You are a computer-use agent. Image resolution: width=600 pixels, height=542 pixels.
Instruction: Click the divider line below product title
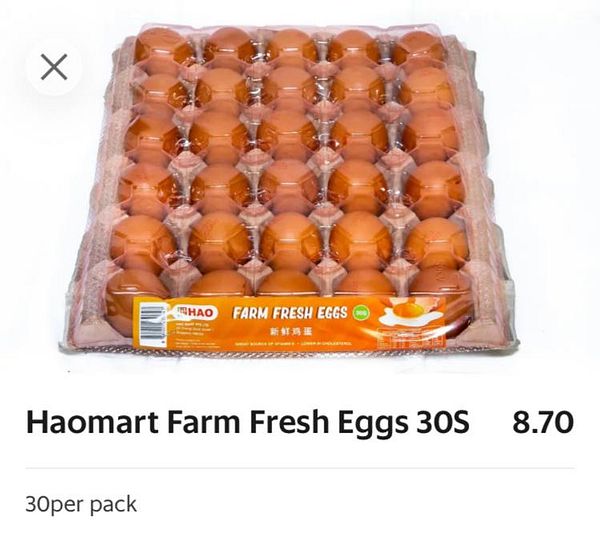(300, 468)
